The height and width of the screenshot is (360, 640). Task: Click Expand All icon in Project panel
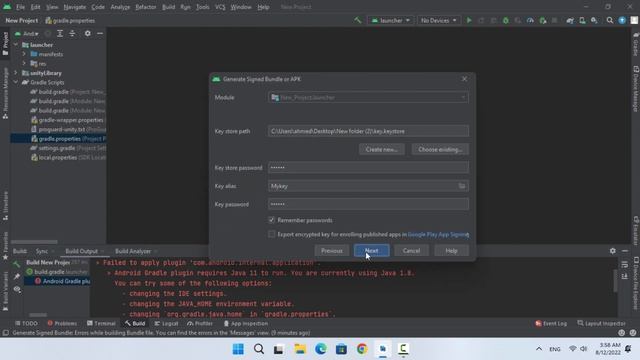click(60, 33)
